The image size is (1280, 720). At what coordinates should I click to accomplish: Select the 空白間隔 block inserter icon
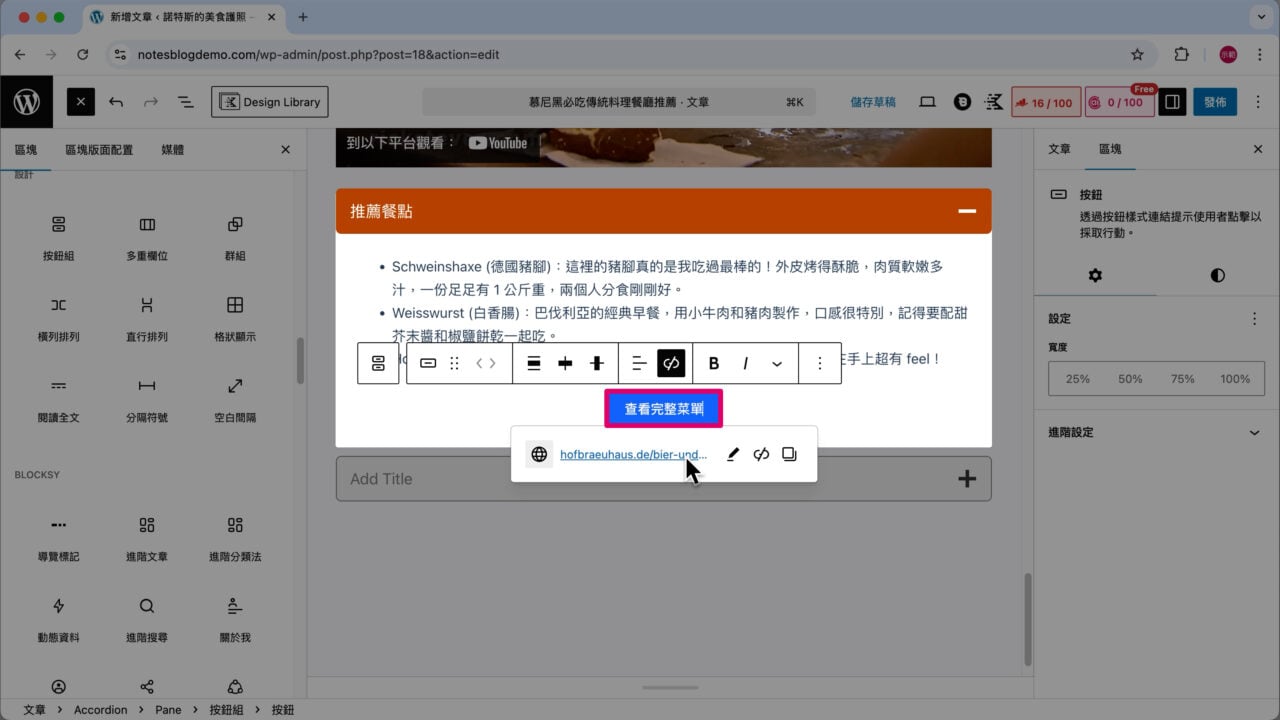click(234, 386)
